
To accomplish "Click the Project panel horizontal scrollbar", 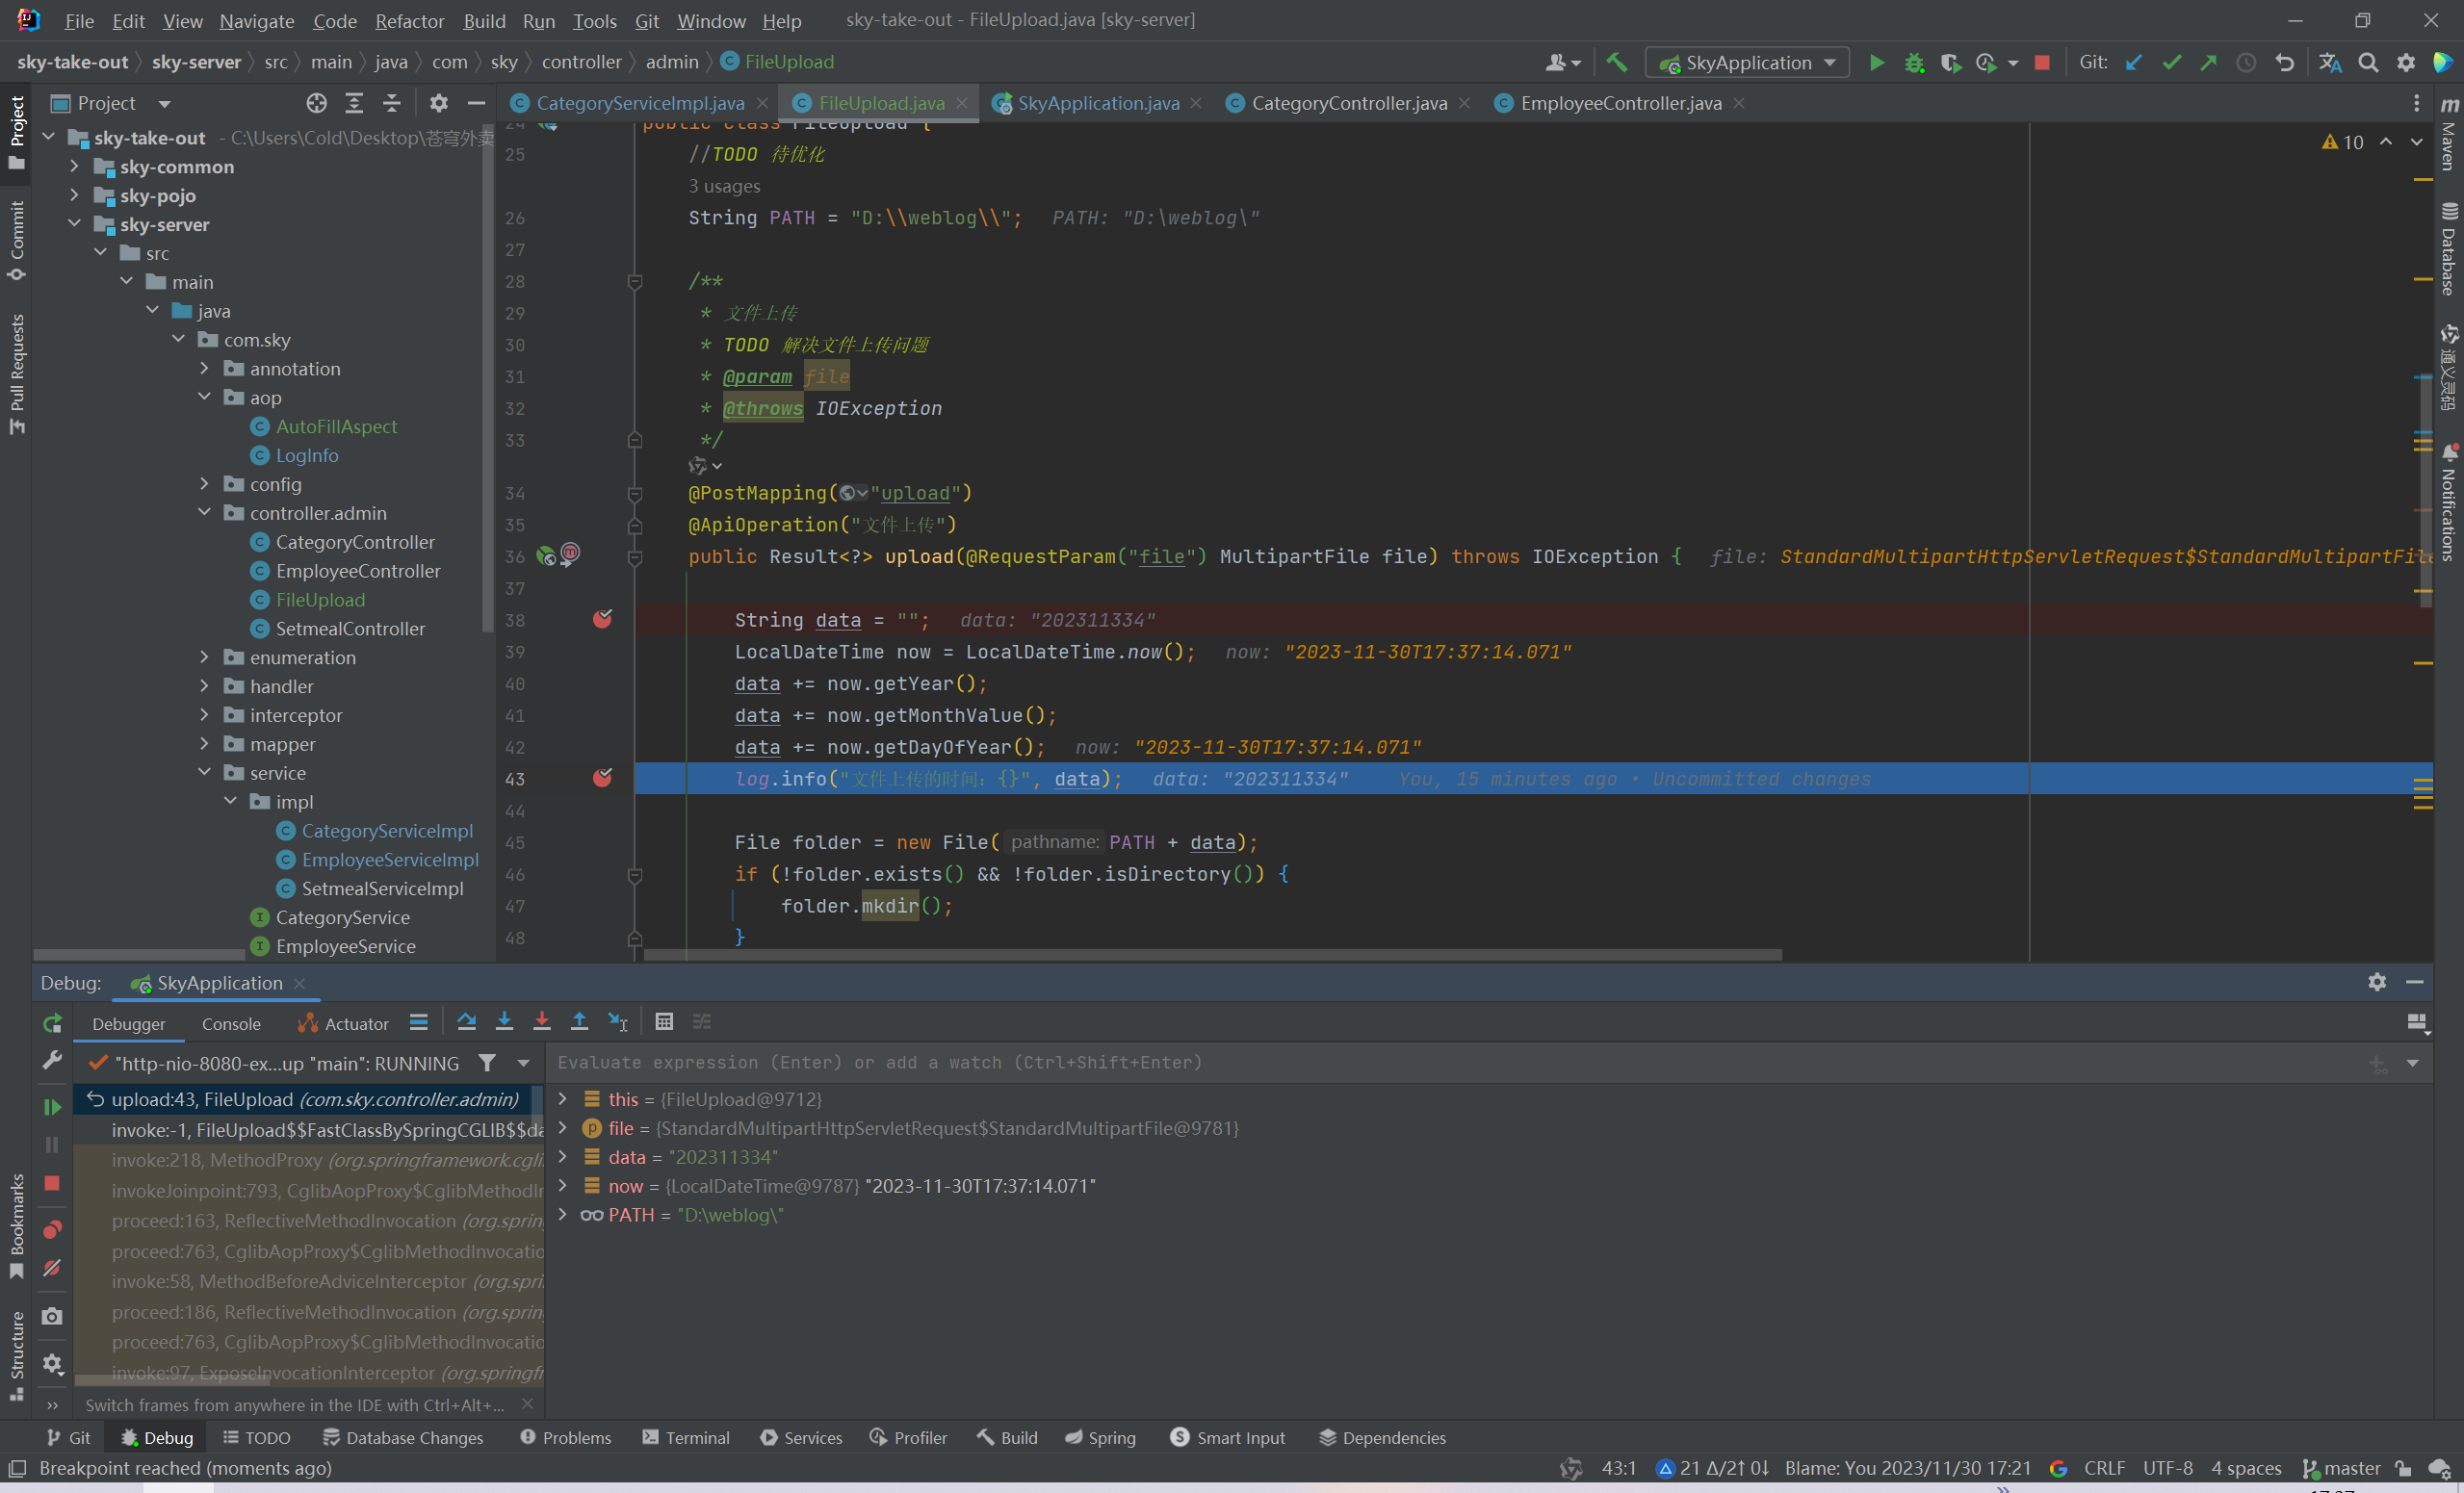I will click(139, 954).
